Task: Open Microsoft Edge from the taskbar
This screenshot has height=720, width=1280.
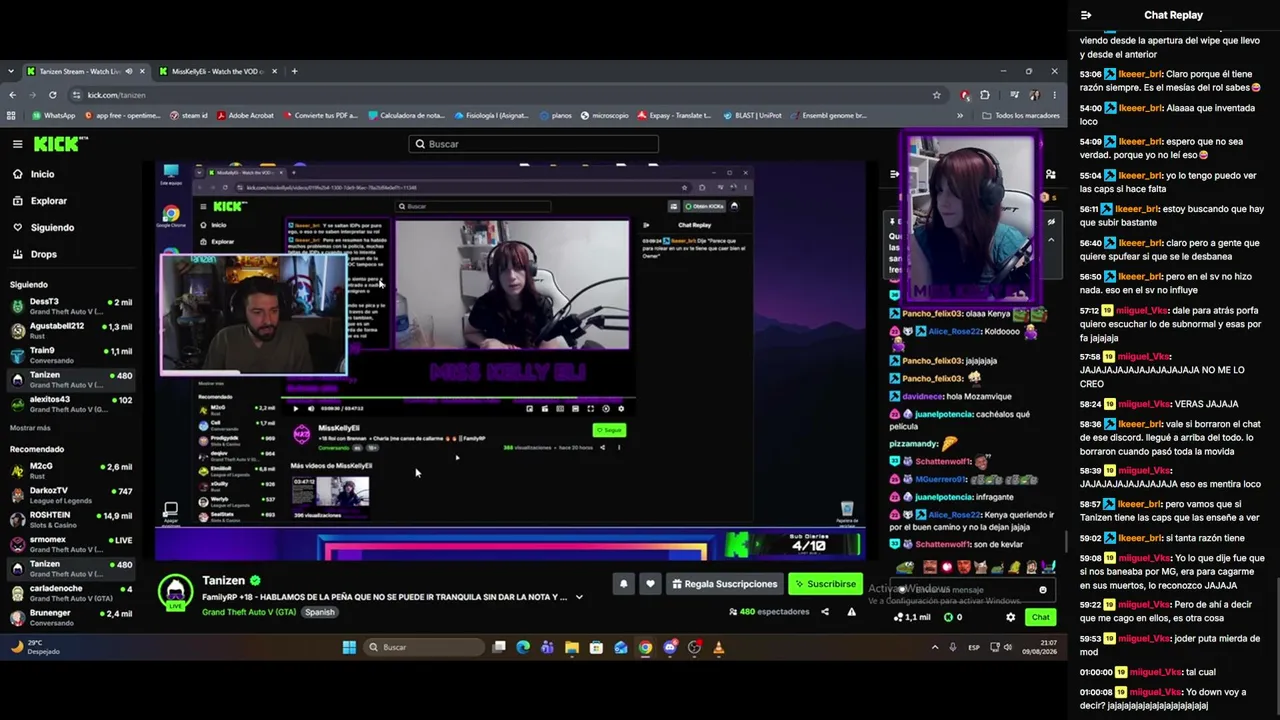Action: tap(523, 647)
